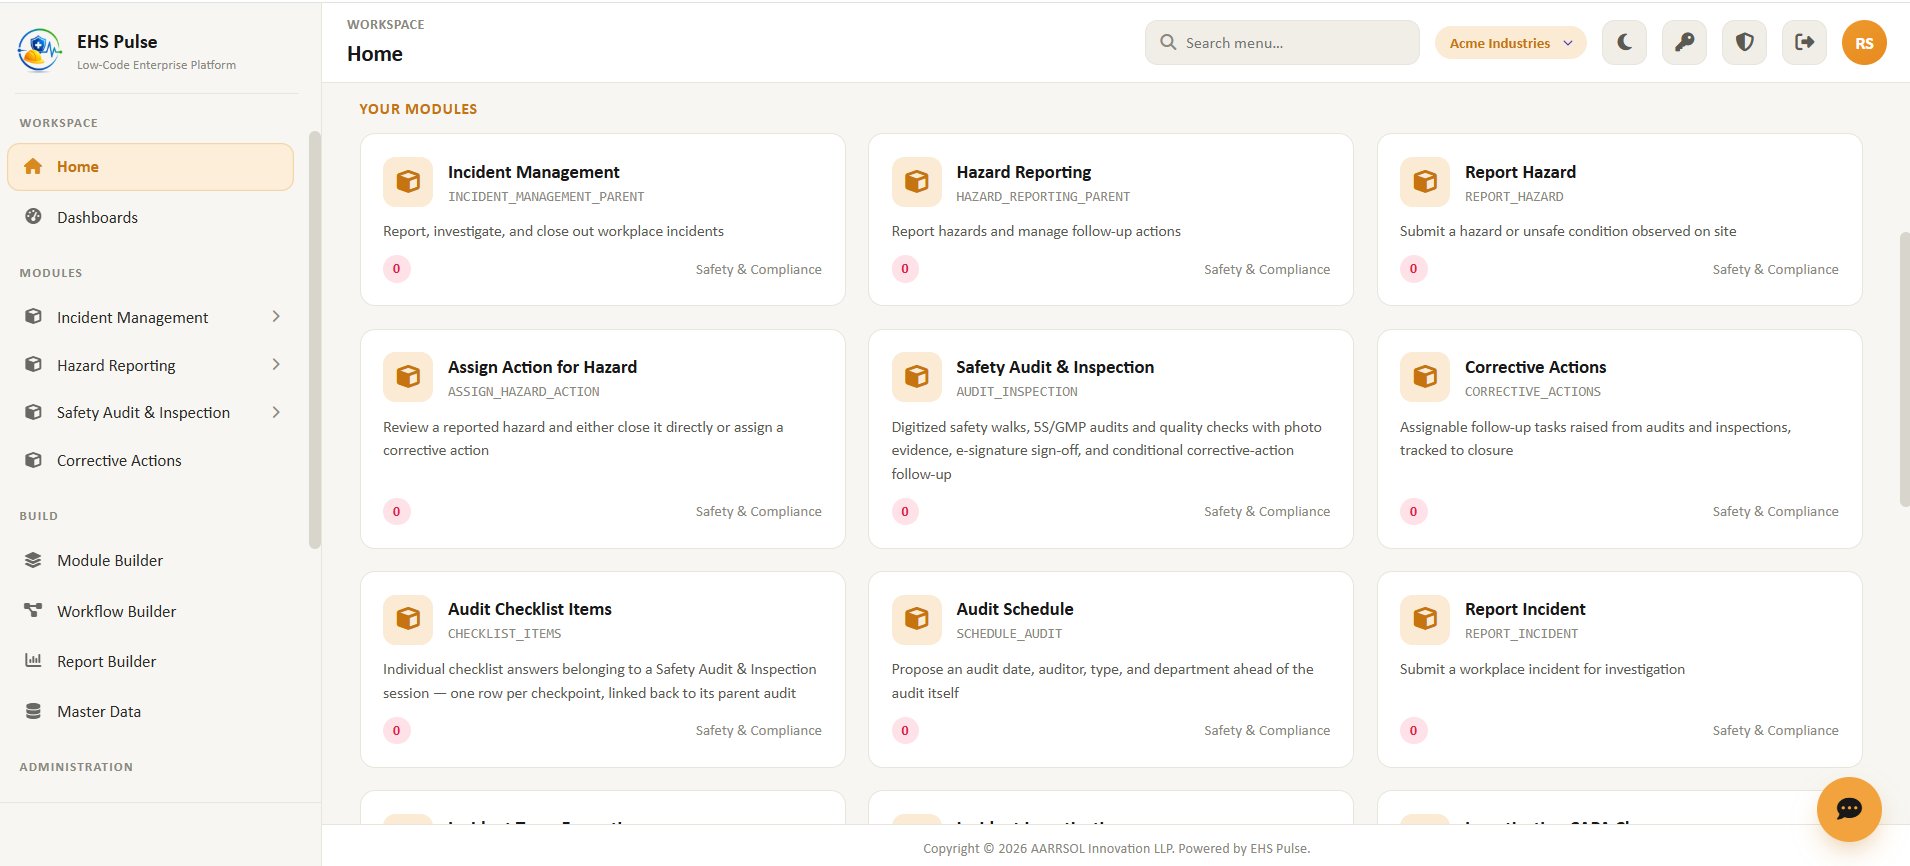Click the Corrective Actions card cube icon
Screen dimensions: 1910x866
point(1425,377)
